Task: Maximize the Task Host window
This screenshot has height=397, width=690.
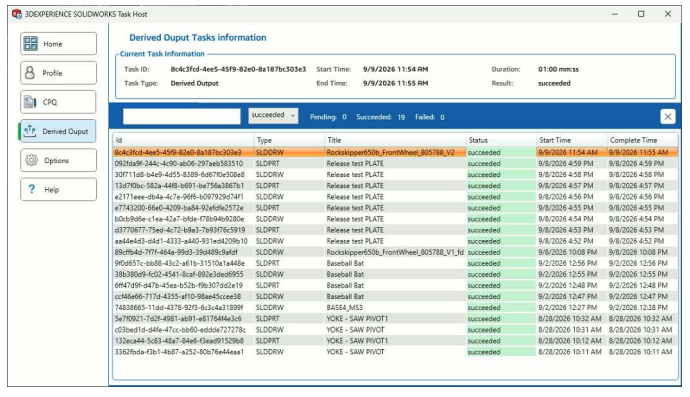Action: coord(641,14)
